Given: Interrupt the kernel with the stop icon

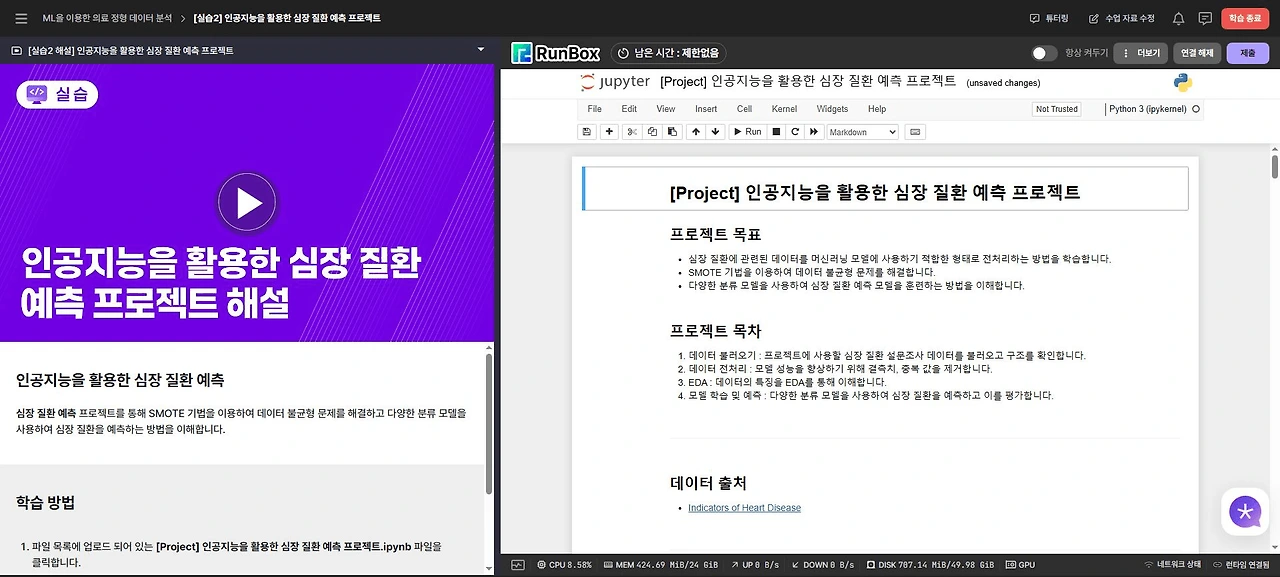Looking at the screenshot, I should 776,132.
